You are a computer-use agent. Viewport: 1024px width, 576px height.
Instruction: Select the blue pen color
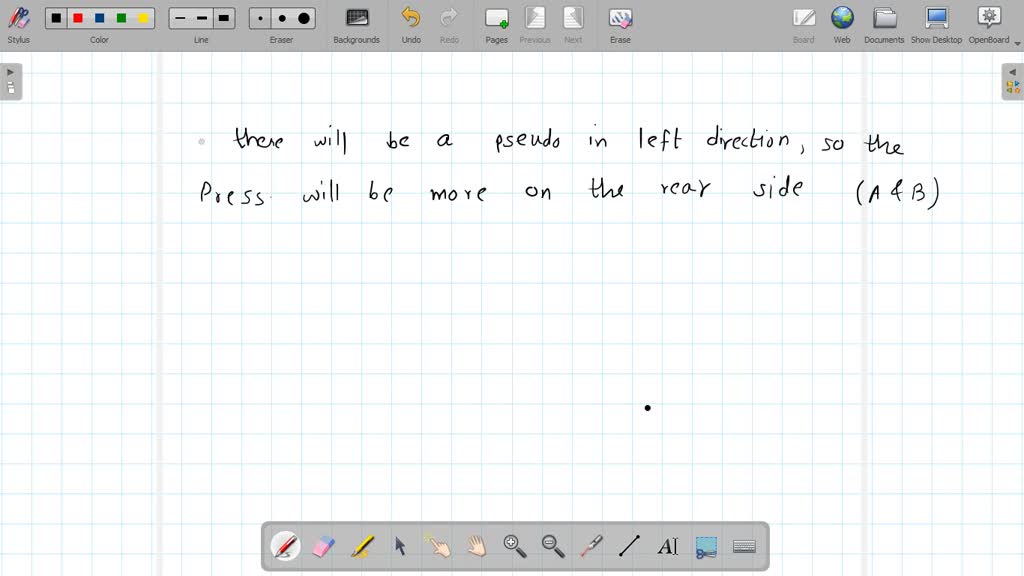pyautogui.click(x=99, y=18)
